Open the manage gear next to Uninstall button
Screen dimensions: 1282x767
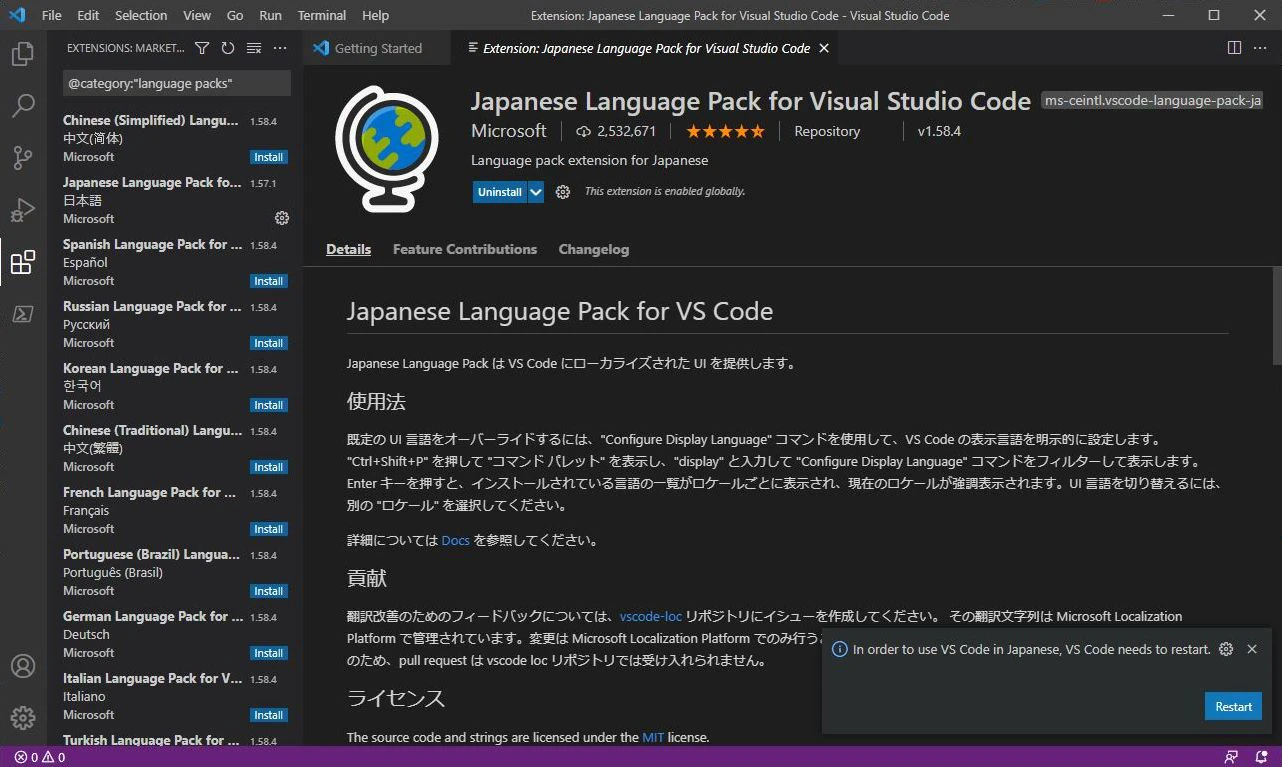[563, 192]
